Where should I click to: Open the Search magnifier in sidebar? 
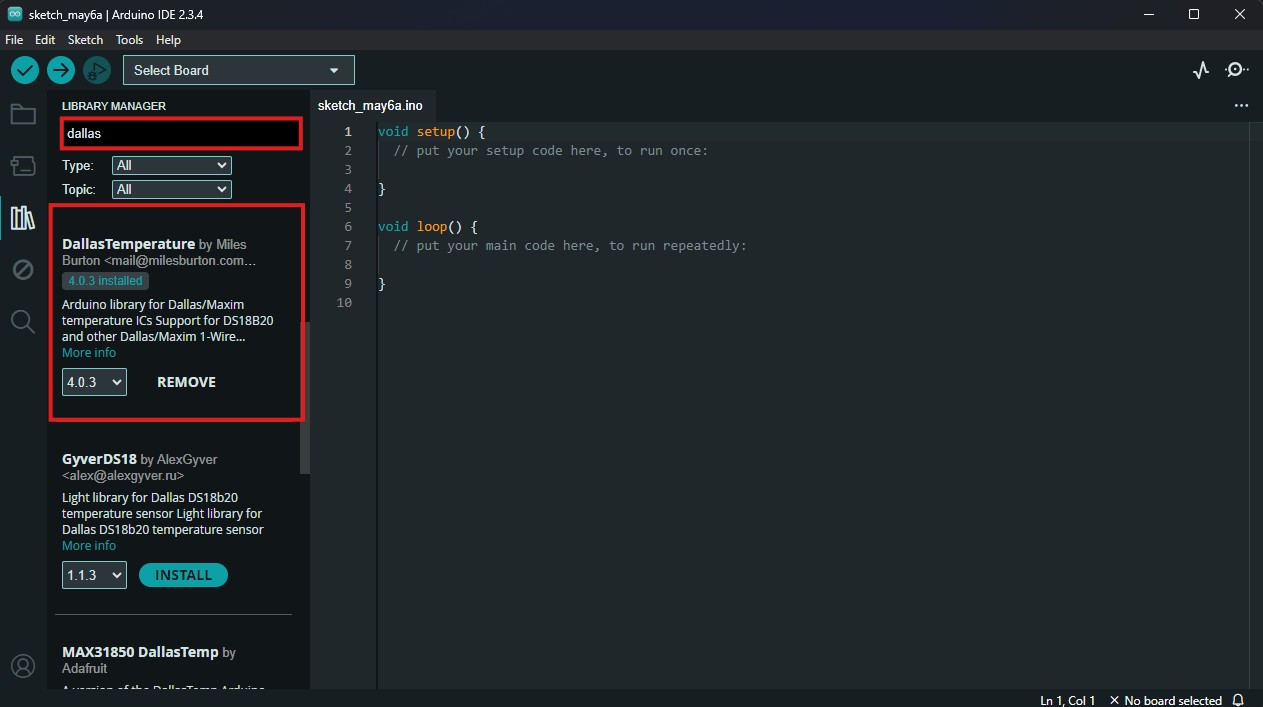[x=23, y=321]
